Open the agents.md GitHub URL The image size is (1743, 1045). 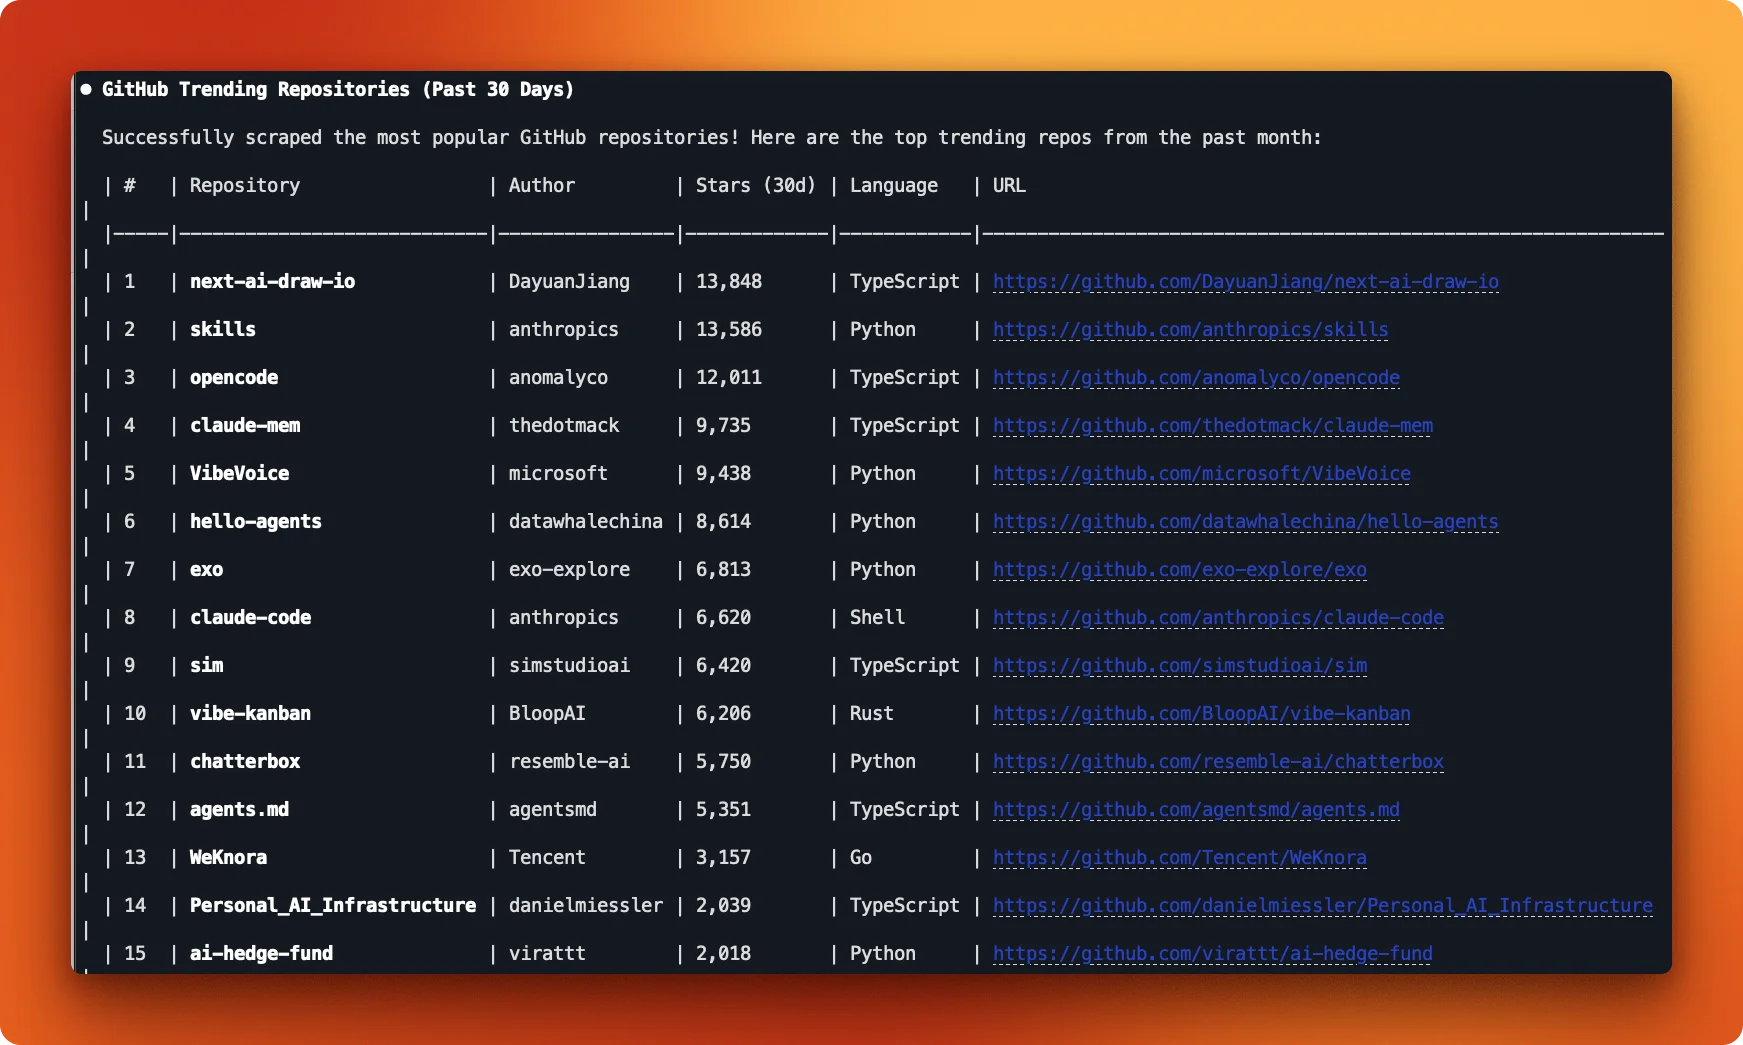[1194, 809]
